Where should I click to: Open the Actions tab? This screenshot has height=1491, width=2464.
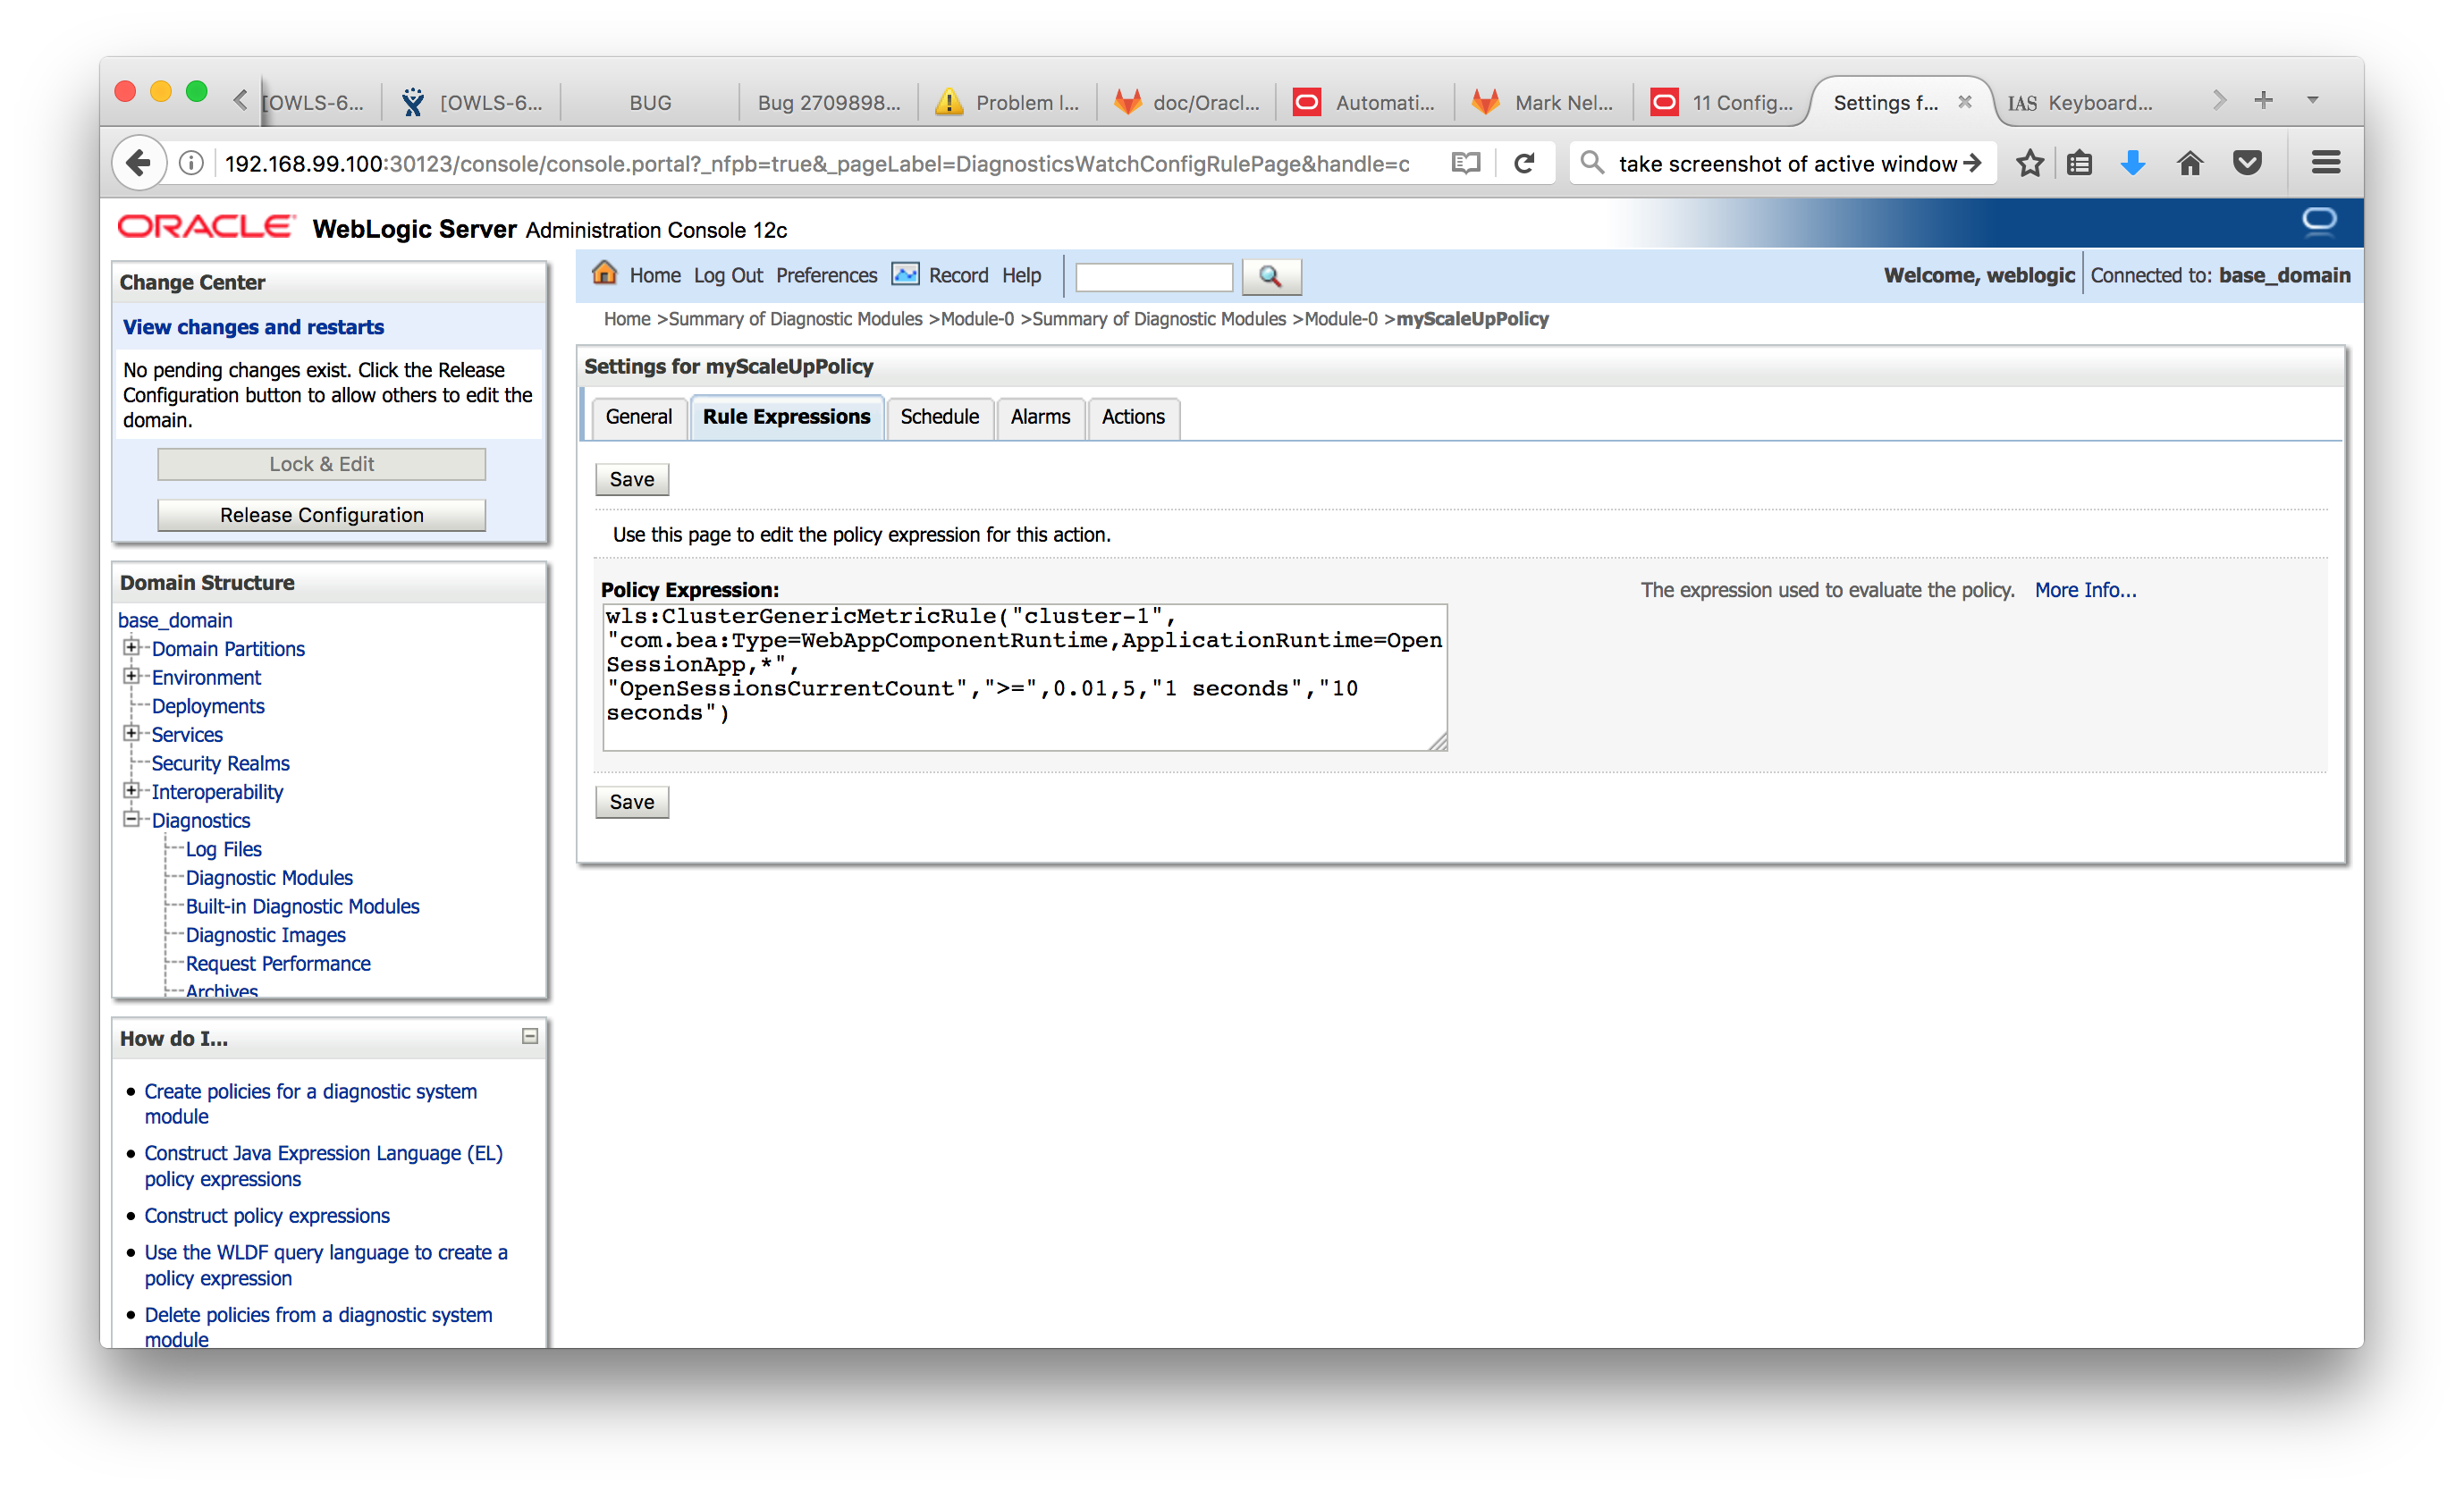click(1132, 417)
